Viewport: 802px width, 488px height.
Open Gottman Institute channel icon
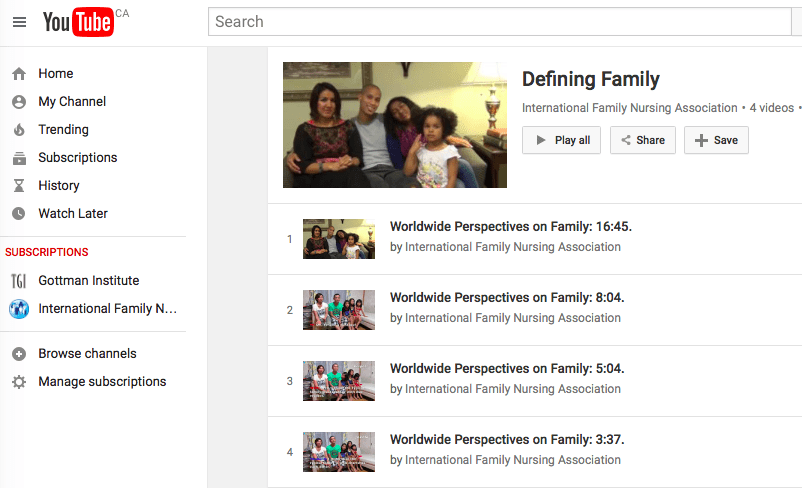tap(19, 281)
